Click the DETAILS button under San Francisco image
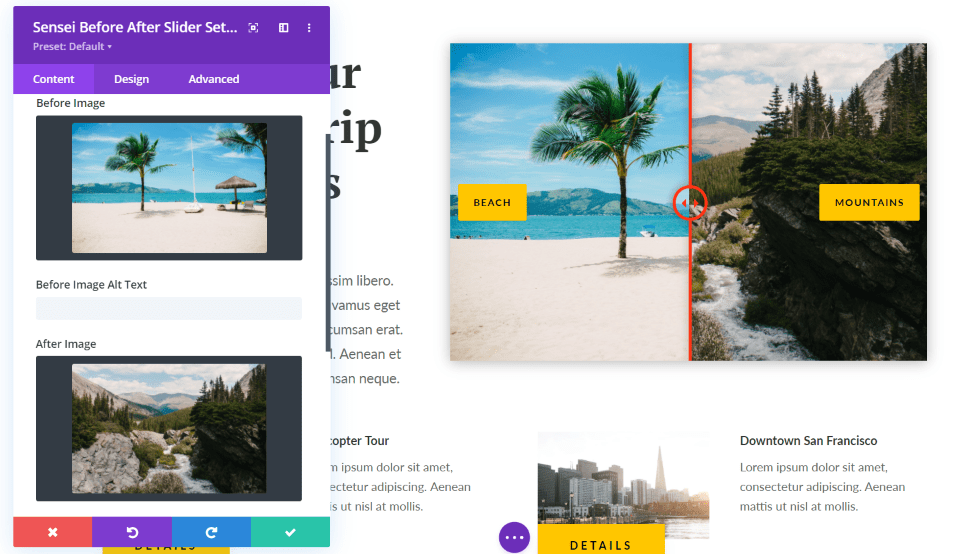Image resolution: width=960 pixels, height=554 pixels. pyautogui.click(x=600, y=543)
